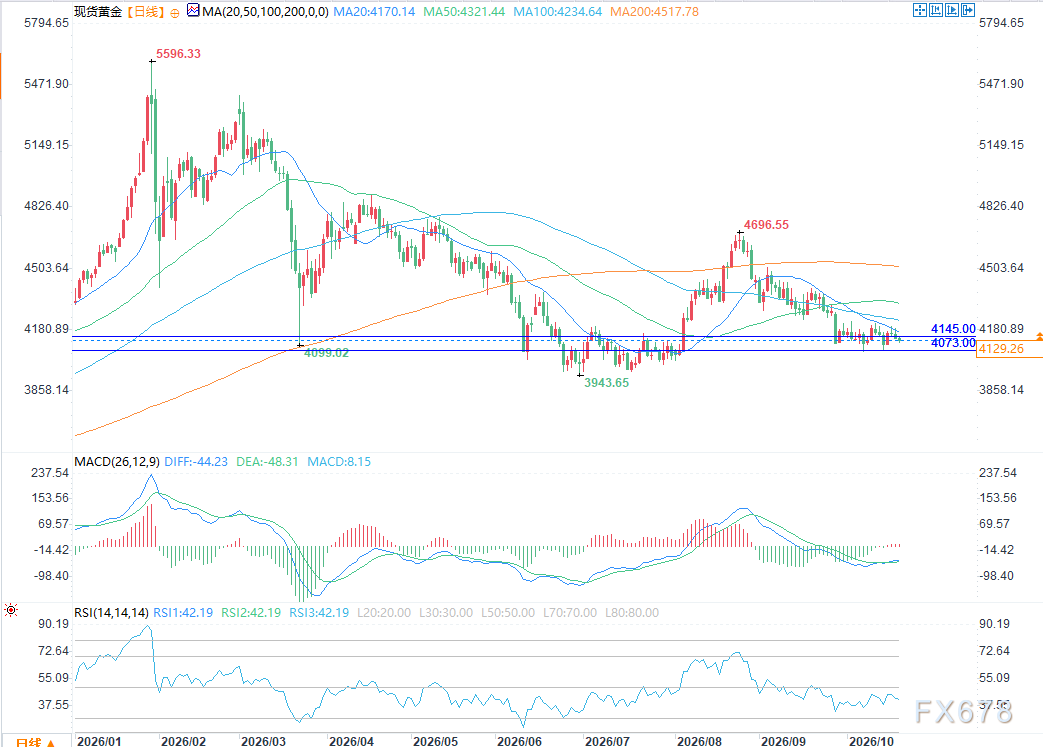Click the expand time axis icon
Image resolution: width=1043 pixels, height=747 pixels.
pos(952,10)
